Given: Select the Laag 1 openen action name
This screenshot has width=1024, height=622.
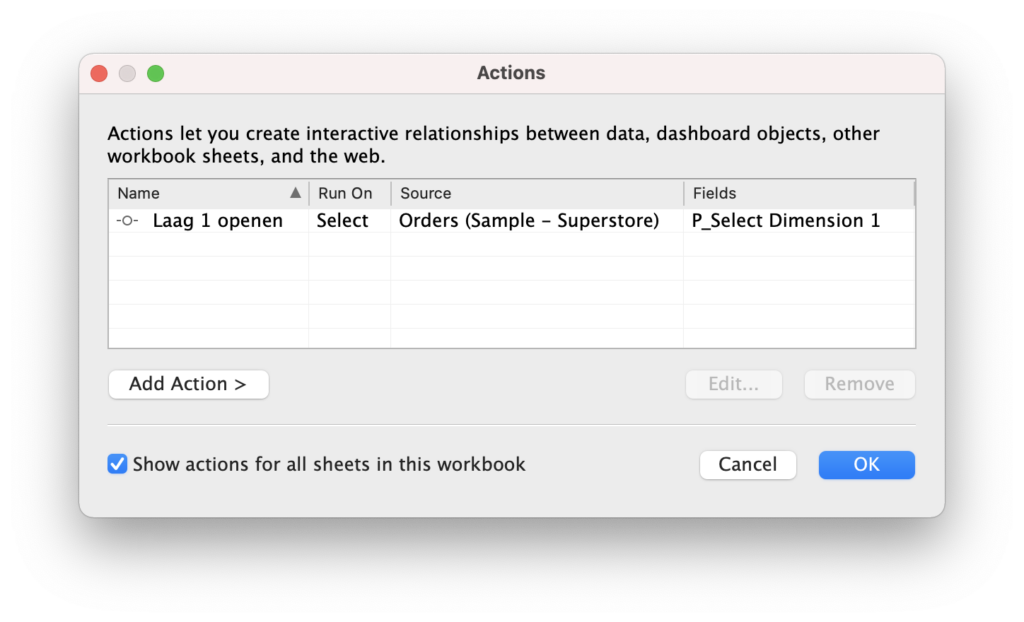Looking at the screenshot, I should coord(217,221).
